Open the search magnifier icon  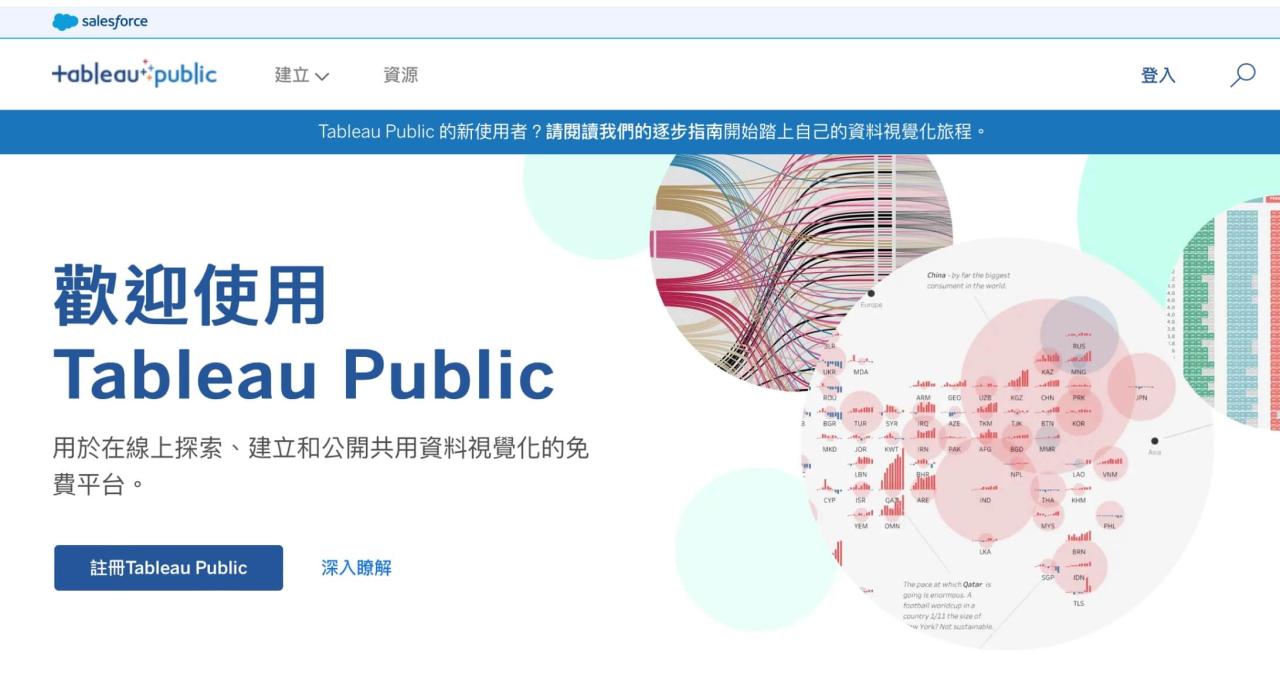[1242, 75]
